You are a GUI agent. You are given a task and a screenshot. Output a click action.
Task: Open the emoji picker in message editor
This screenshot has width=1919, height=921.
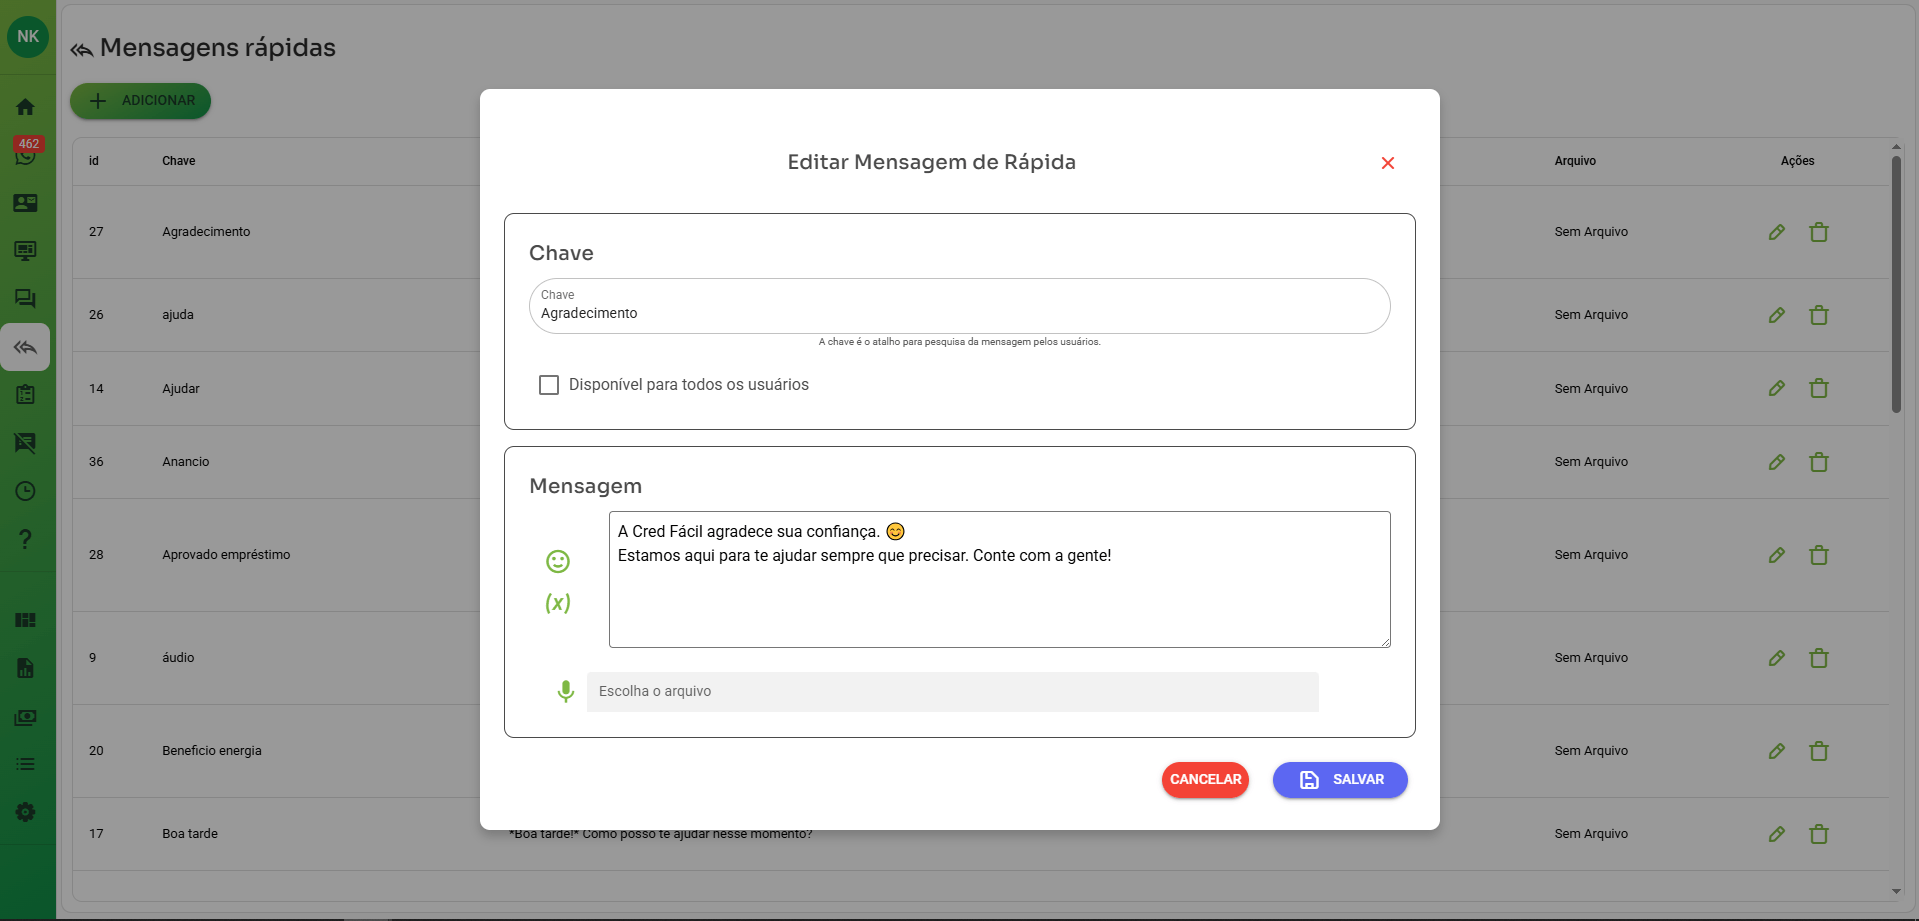coord(558,562)
